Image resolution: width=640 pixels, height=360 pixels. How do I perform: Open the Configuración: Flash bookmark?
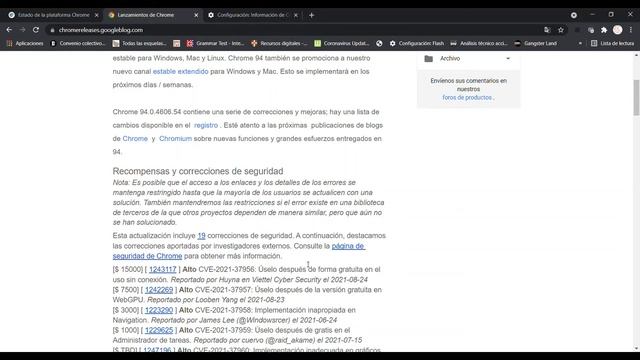[417, 43]
